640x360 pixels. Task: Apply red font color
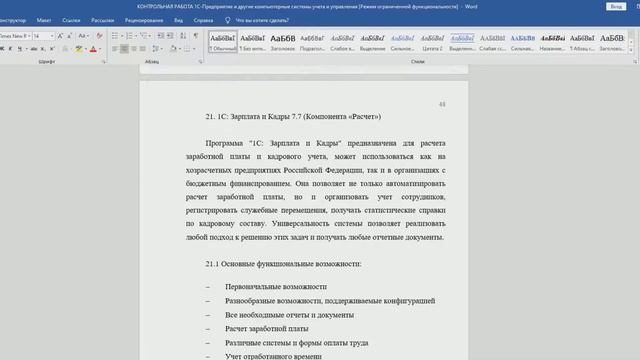(93, 49)
